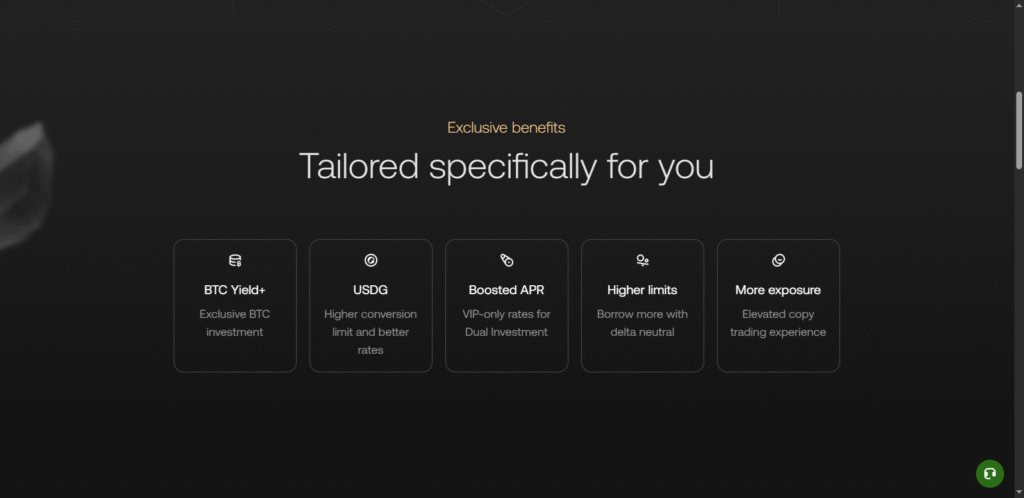Screen dimensions: 1024x498
Task: Click the 'Exclusive BTC investment' description
Action: tap(235, 323)
